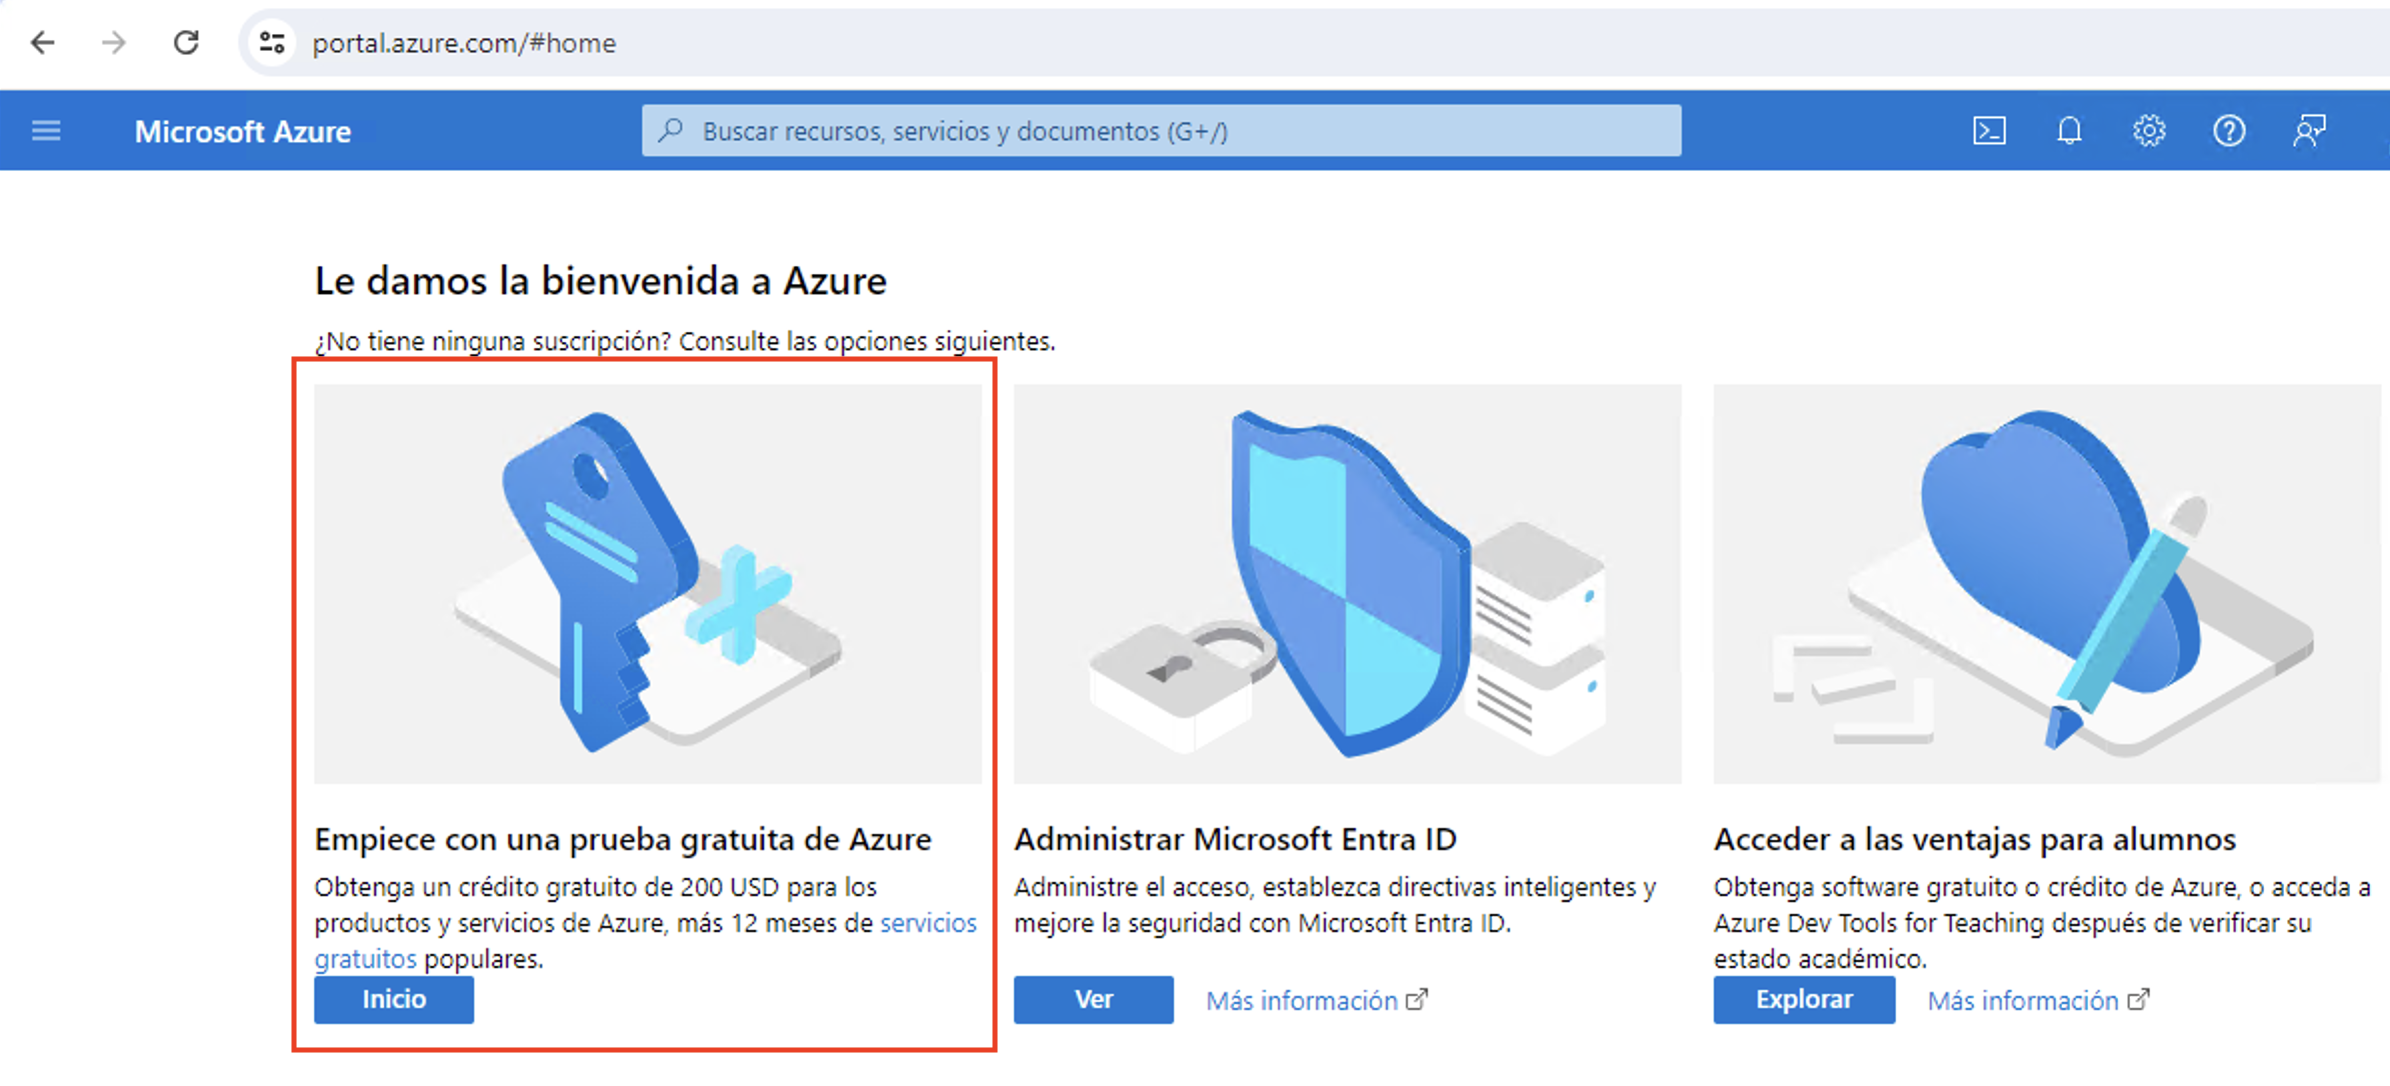Click the Inicio button
This screenshot has width=2390, height=1086.
pyautogui.click(x=394, y=999)
